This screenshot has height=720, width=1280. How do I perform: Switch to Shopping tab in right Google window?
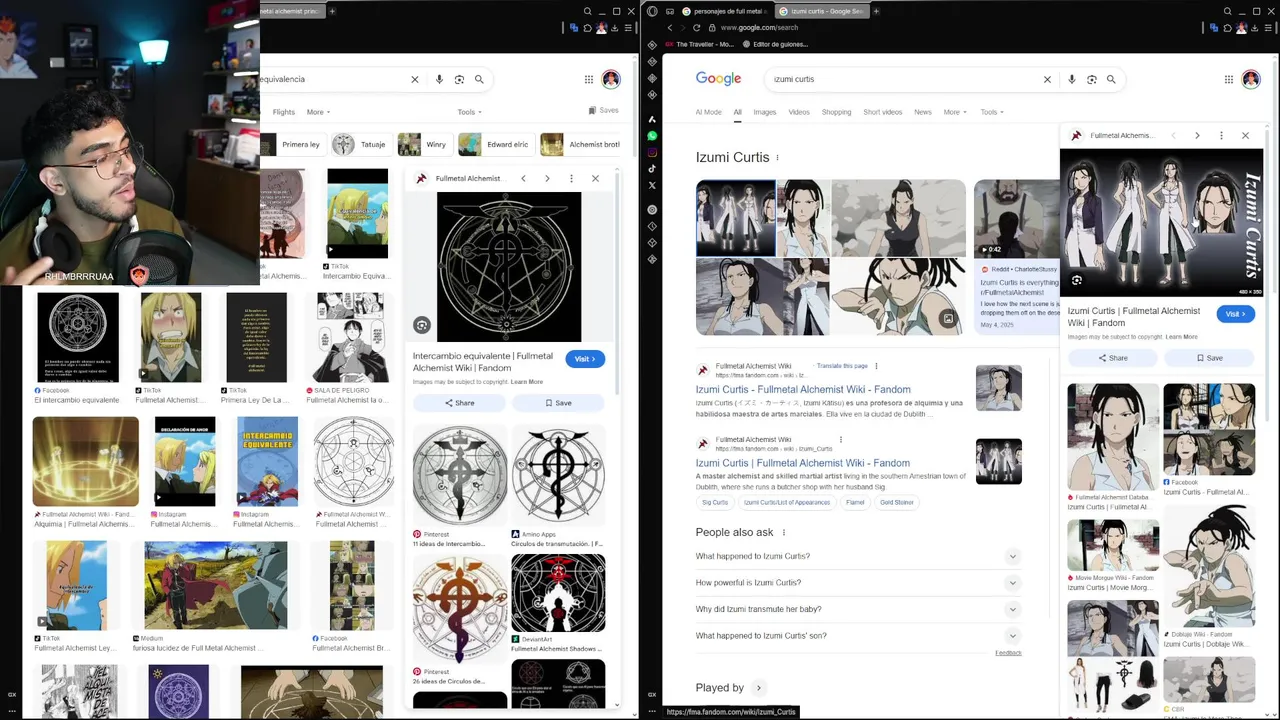point(836,112)
